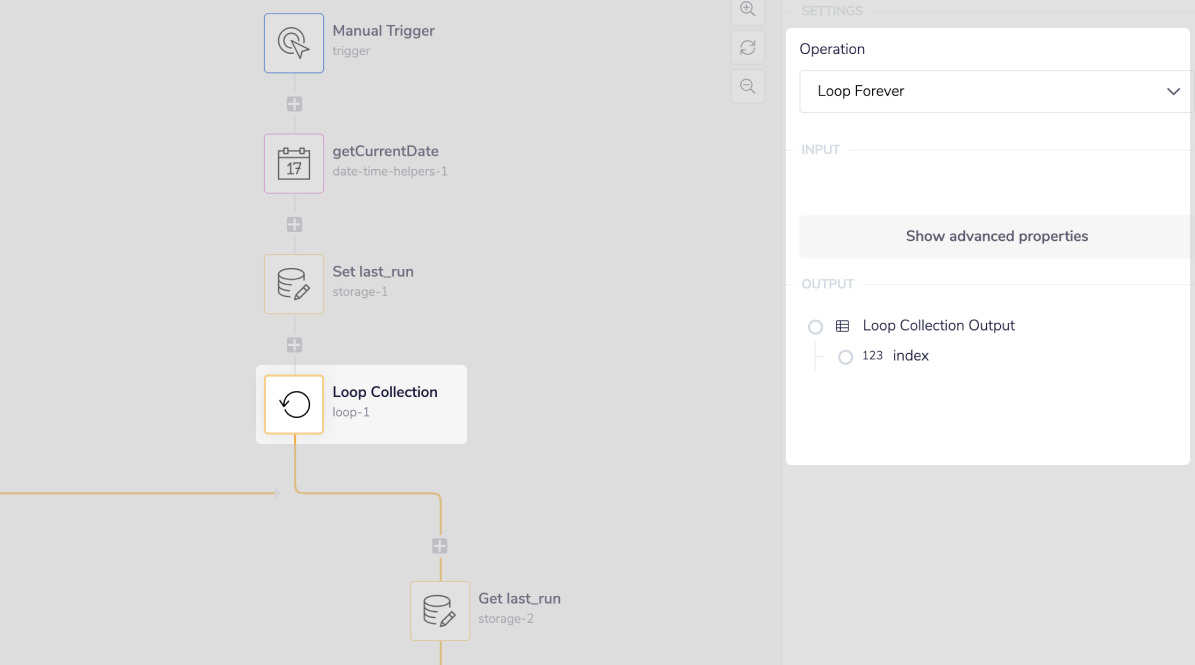The height and width of the screenshot is (665, 1195).
Task: Select the Loop Collection loop icon
Action: pyautogui.click(x=294, y=404)
